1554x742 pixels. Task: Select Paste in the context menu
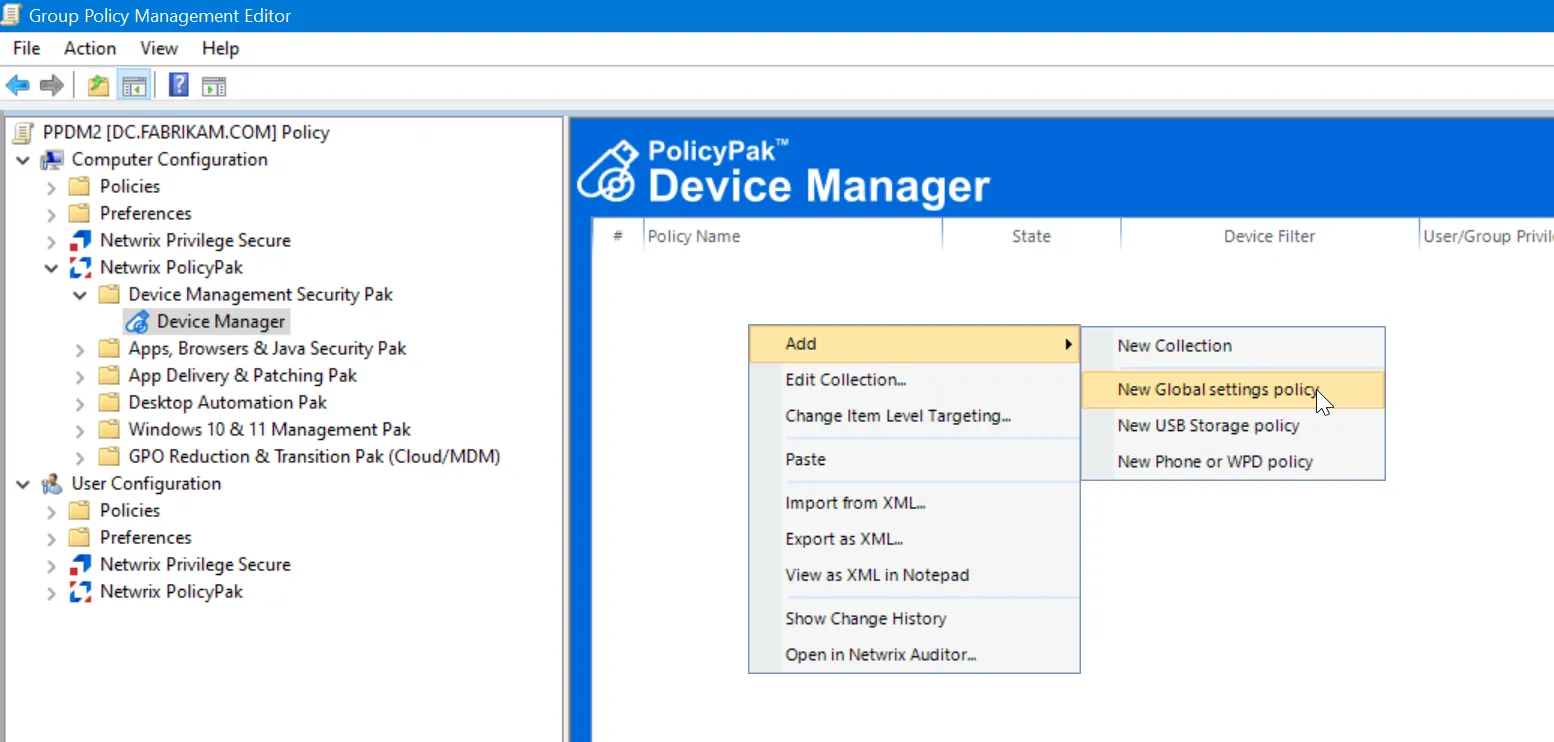[914, 460]
